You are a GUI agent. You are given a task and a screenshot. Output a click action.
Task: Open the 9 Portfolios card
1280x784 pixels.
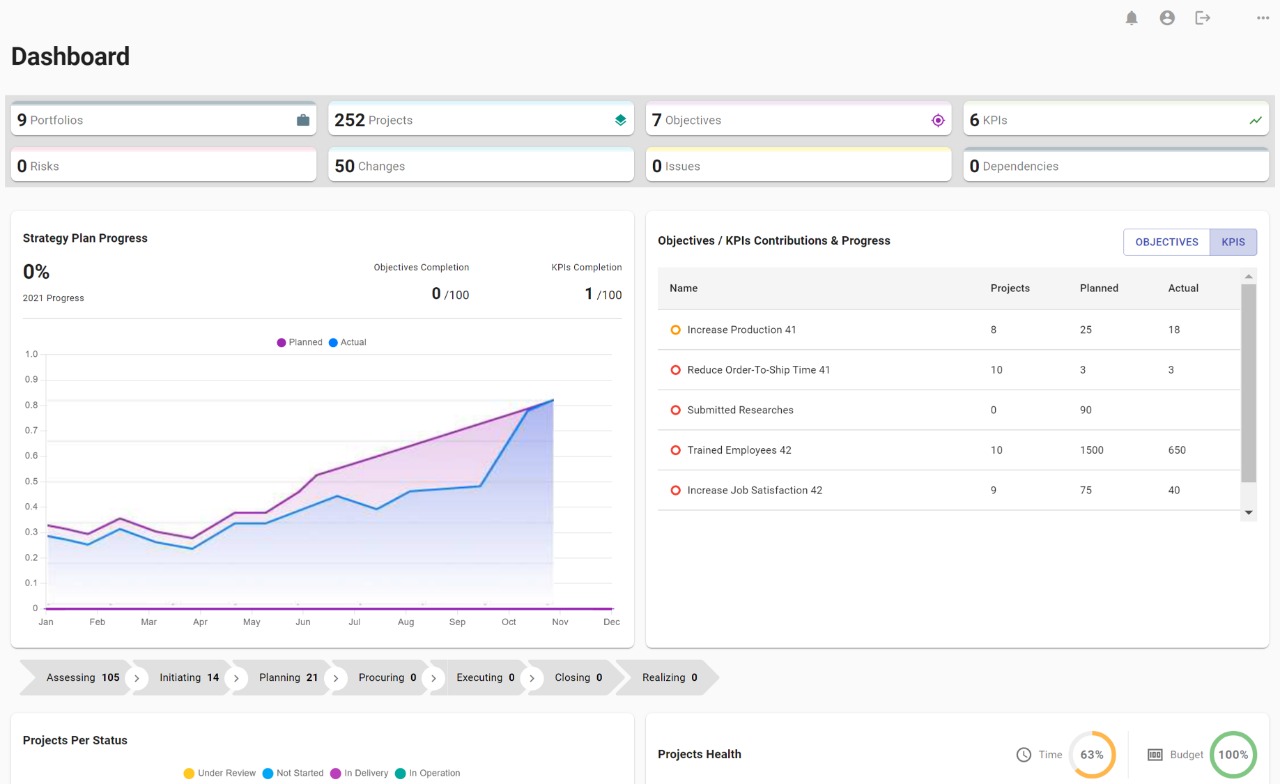tap(164, 119)
